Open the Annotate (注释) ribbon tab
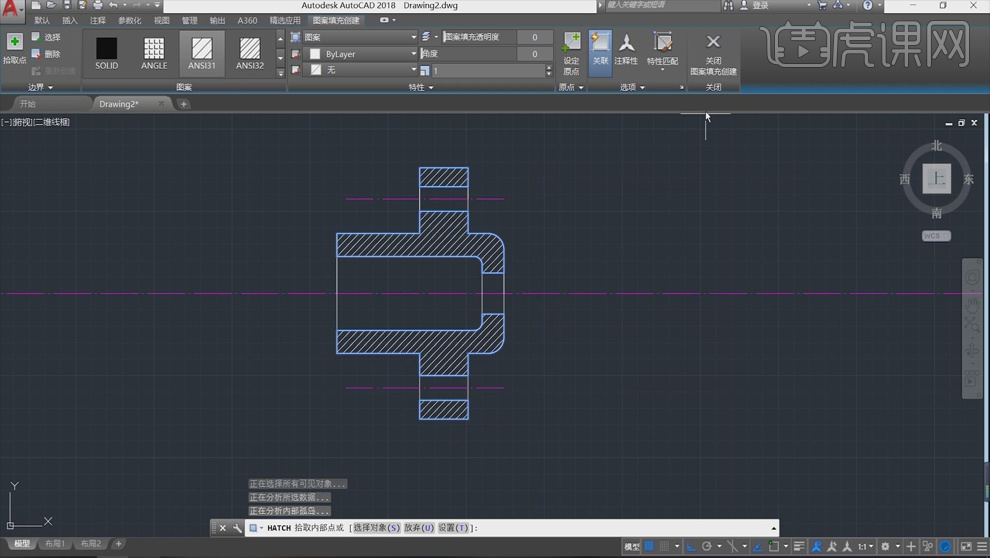Screen dimensions: 990x558 98,20
